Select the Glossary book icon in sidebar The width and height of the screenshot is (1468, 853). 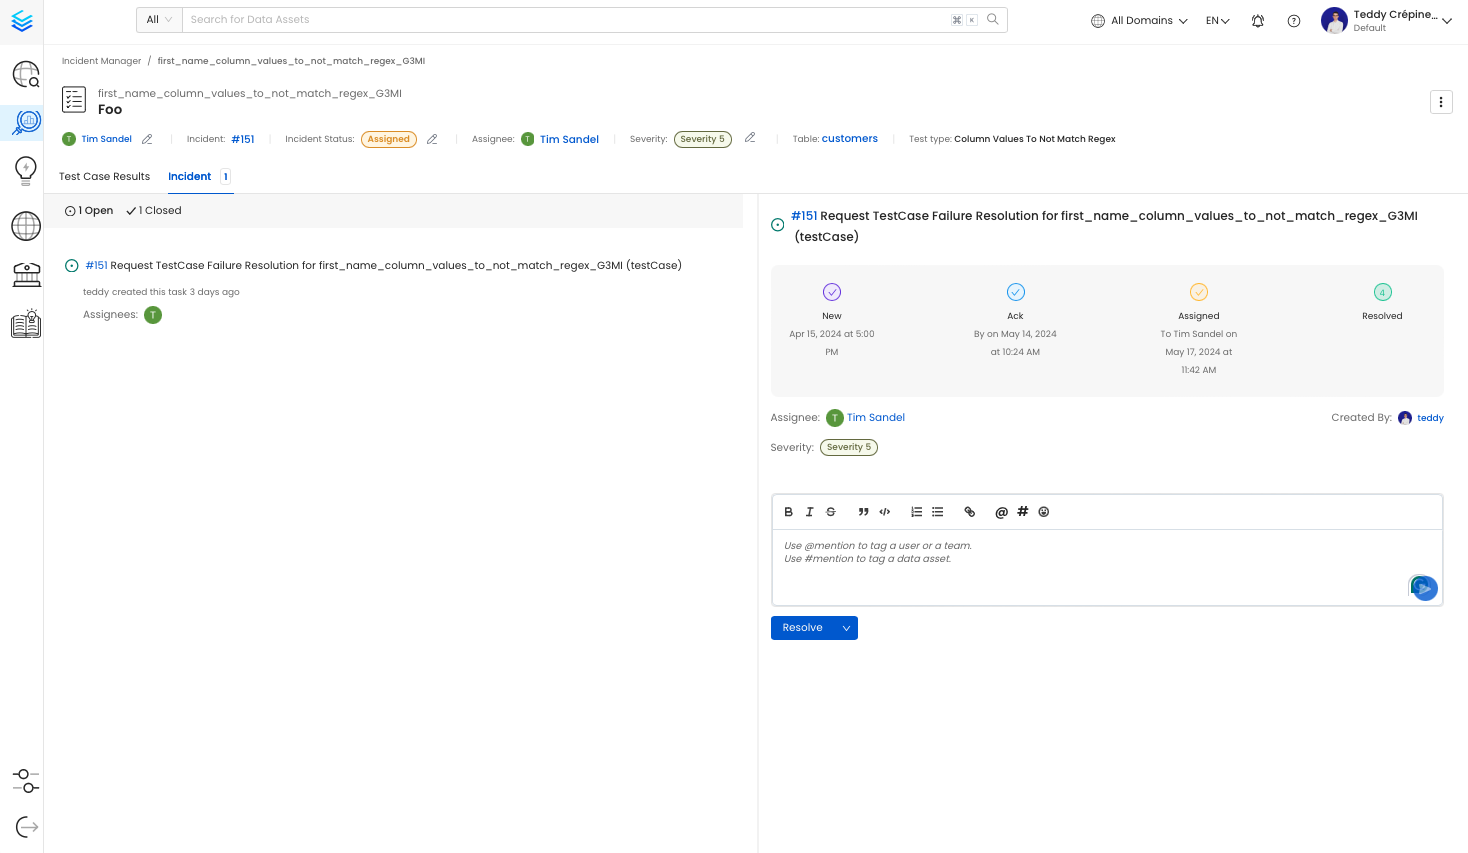click(x=25, y=322)
